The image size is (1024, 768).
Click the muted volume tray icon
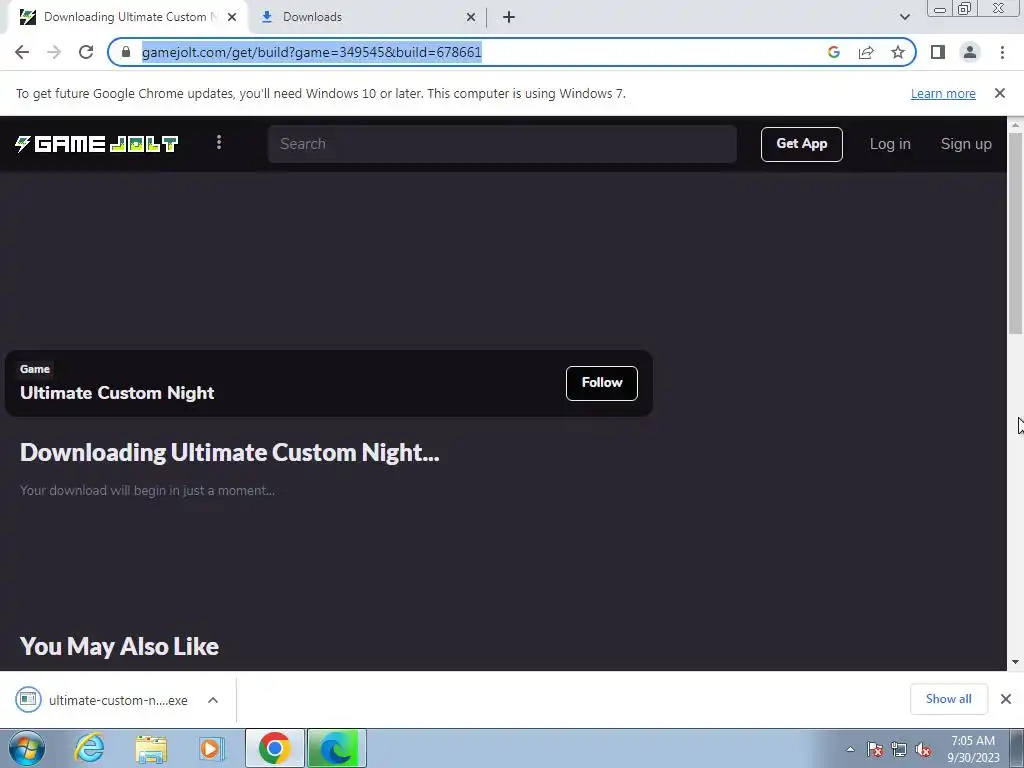point(923,749)
